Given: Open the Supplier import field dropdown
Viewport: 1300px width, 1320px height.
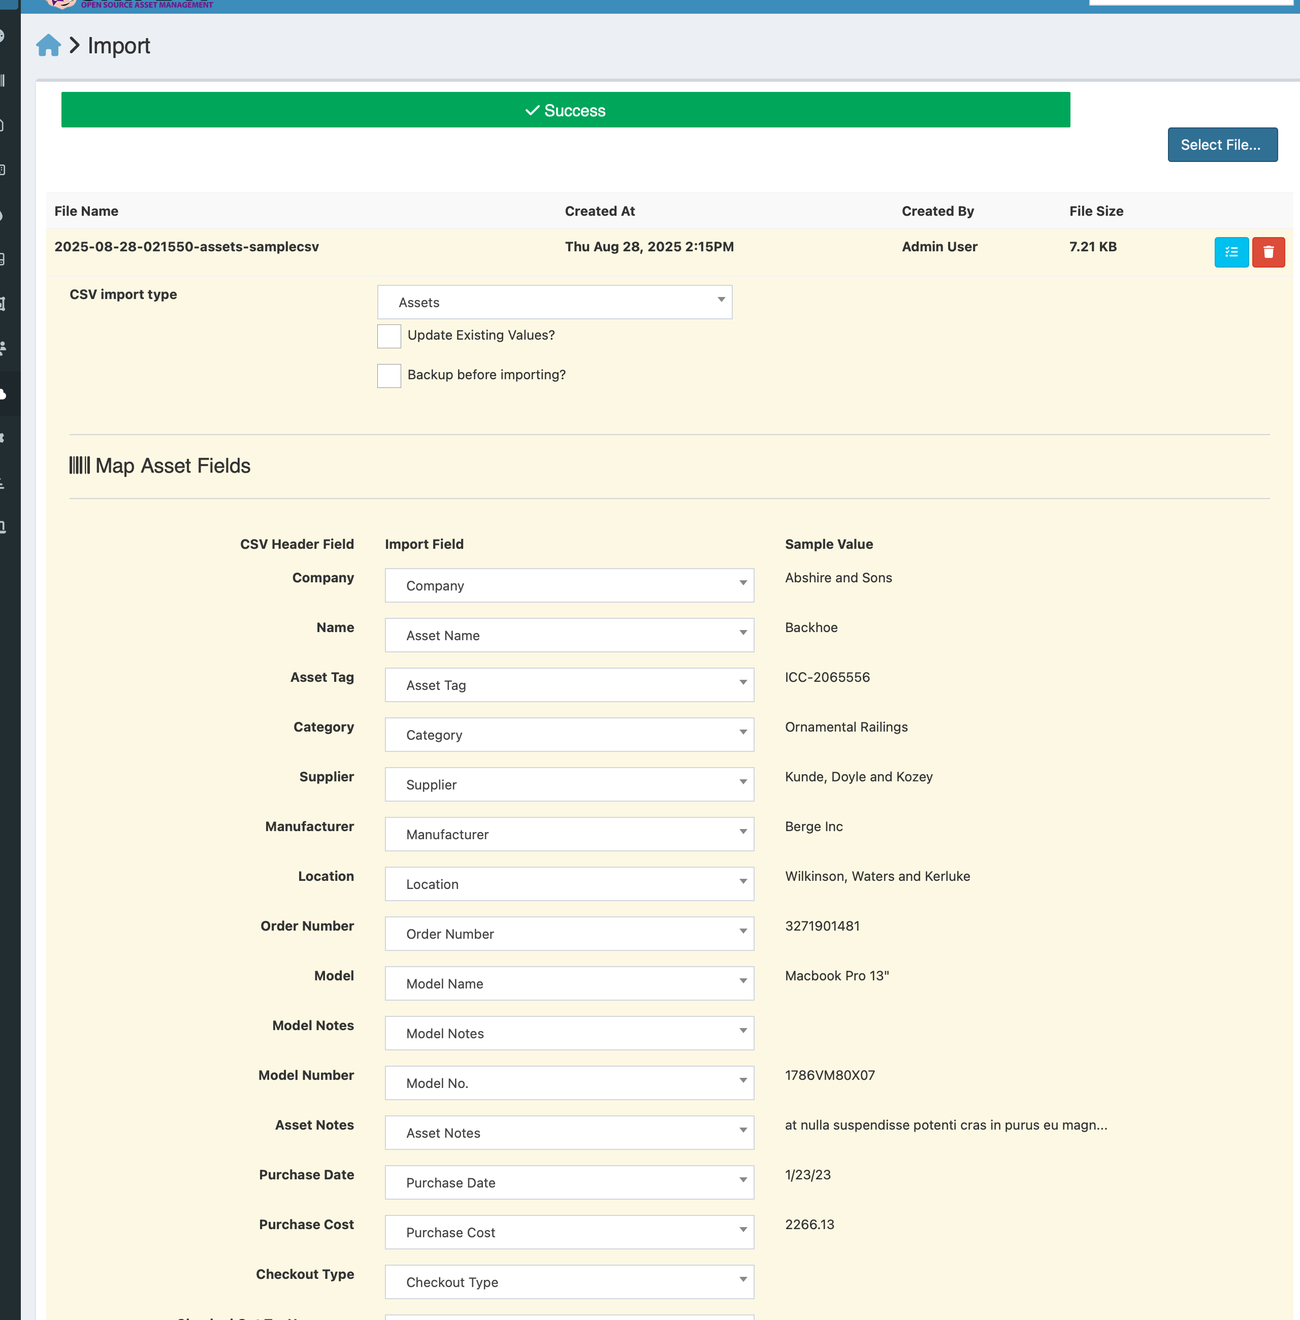Looking at the screenshot, I should point(569,785).
